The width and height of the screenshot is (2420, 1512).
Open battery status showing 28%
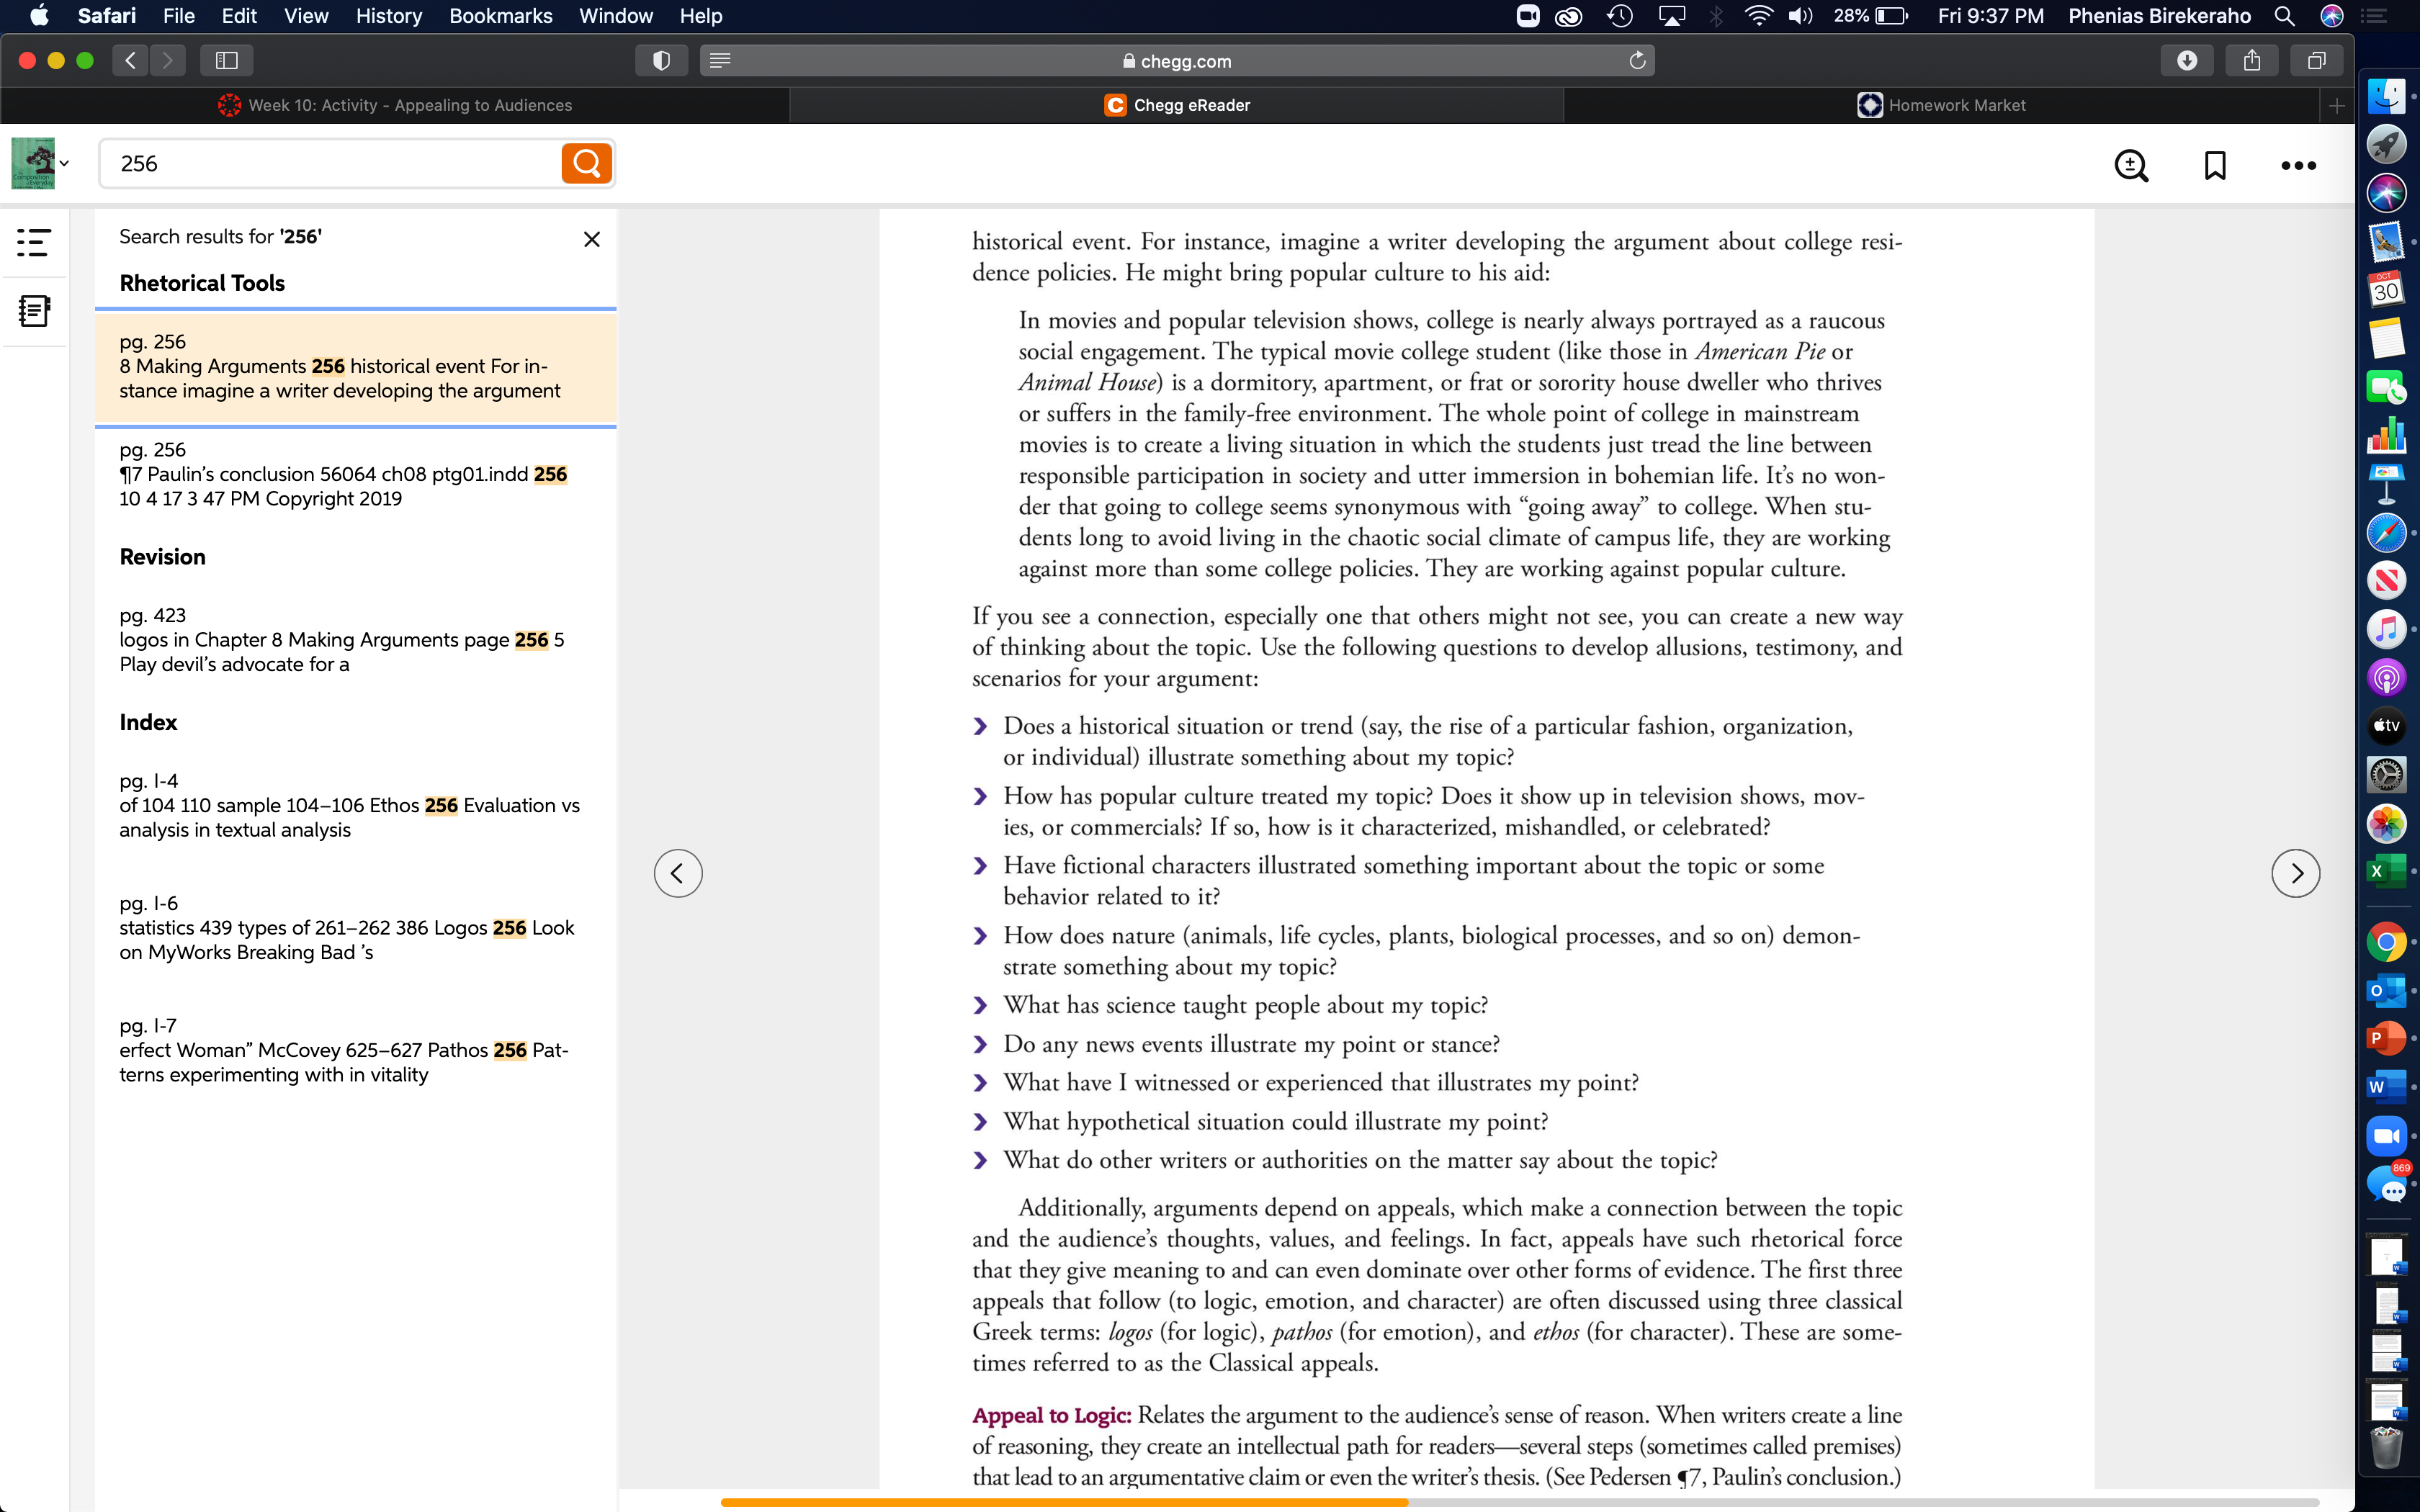pyautogui.click(x=1871, y=16)
